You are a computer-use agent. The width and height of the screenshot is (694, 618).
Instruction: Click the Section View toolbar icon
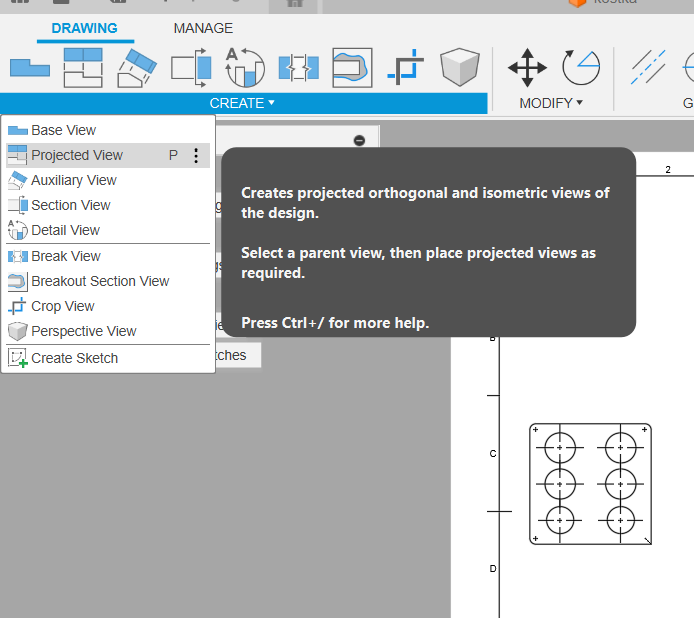[191, 67]
